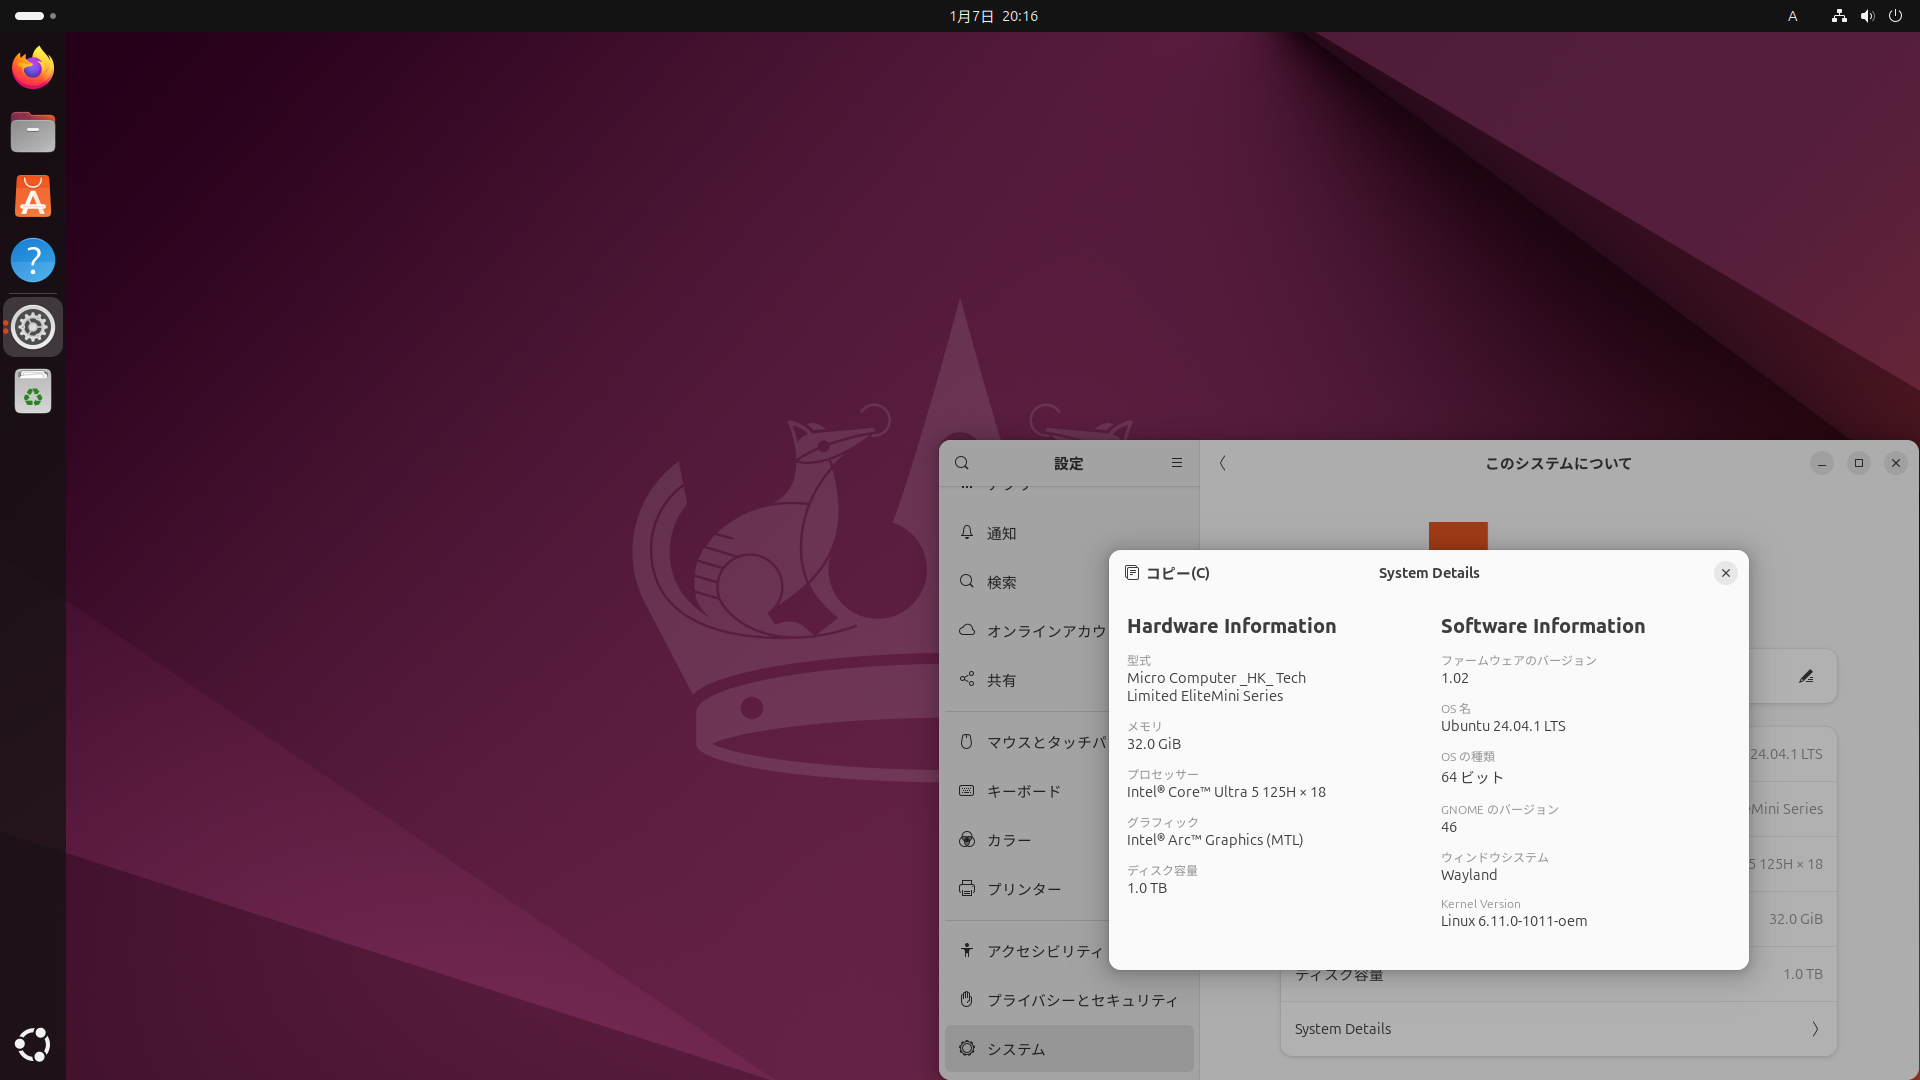Click the pencil edit icon for device name
Image resolution: width=1920 pixels, height=1080 pixels.
(1806, 677)
